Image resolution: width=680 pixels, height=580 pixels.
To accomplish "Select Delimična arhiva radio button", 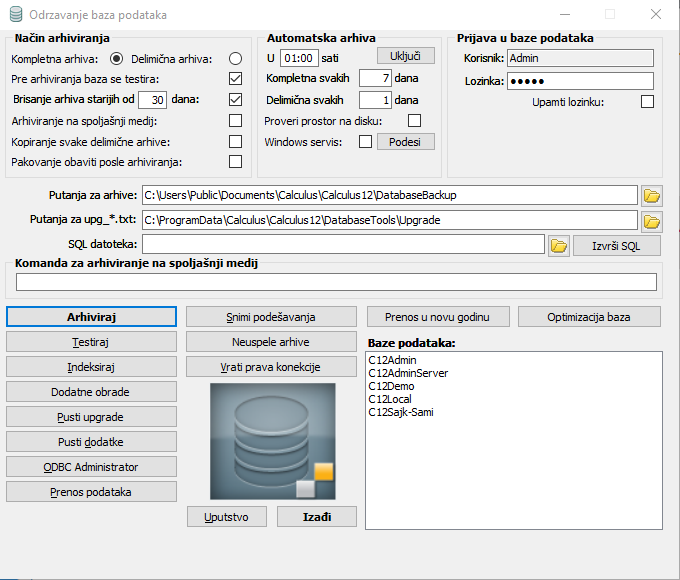I will coord(235,59).
